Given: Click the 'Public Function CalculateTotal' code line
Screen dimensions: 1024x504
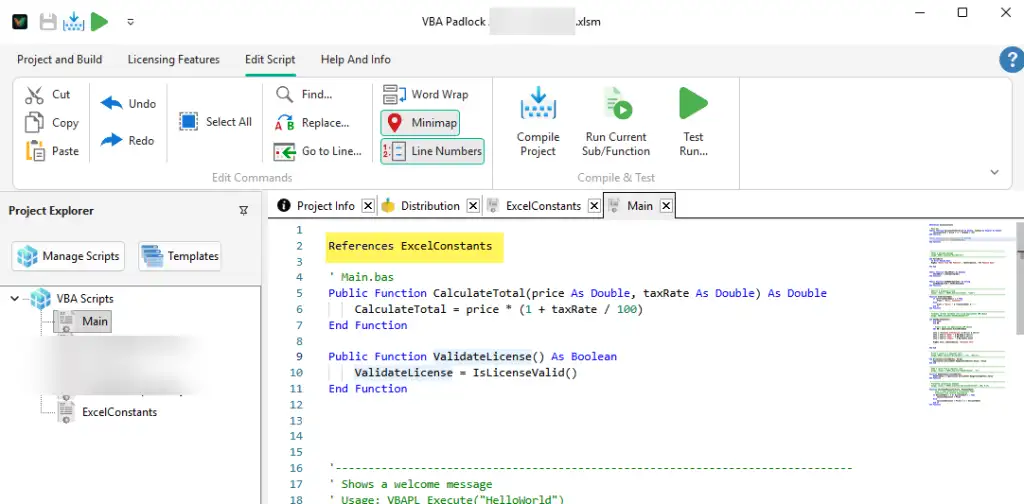Looking at the screenshot, I should point(577,293).
